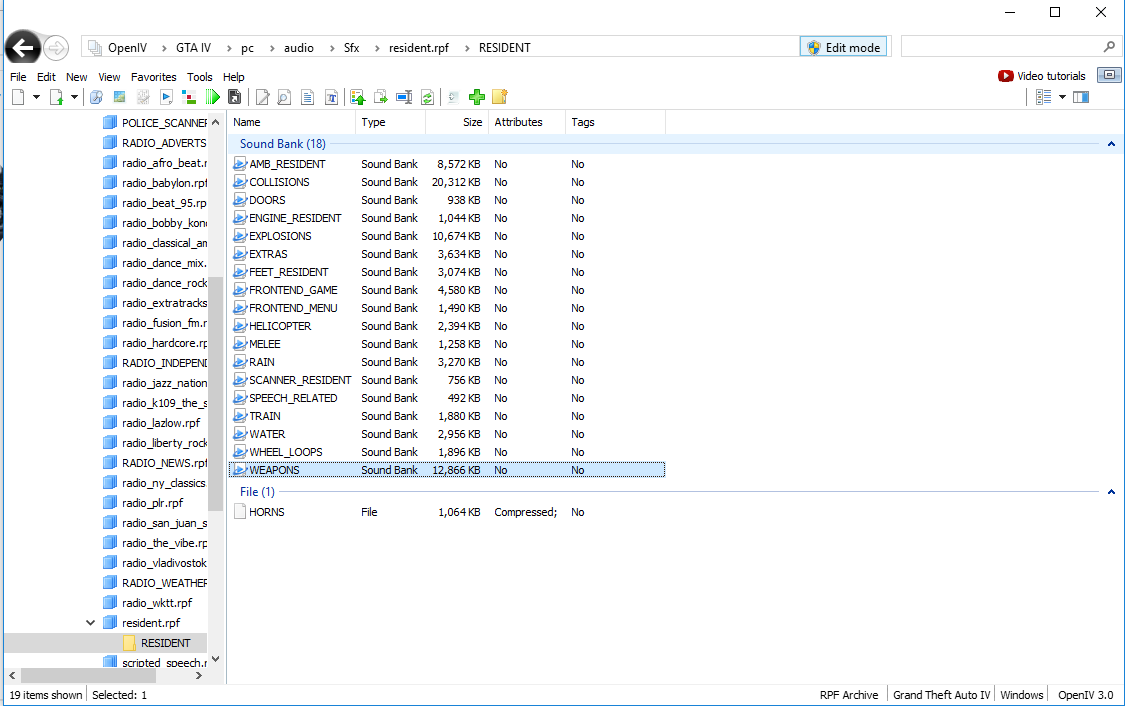The width and height of the screenshot is (1125, 706).
Task: Toggle the preview pane button
Action: pyautogui.click(x=1081, y=97)
